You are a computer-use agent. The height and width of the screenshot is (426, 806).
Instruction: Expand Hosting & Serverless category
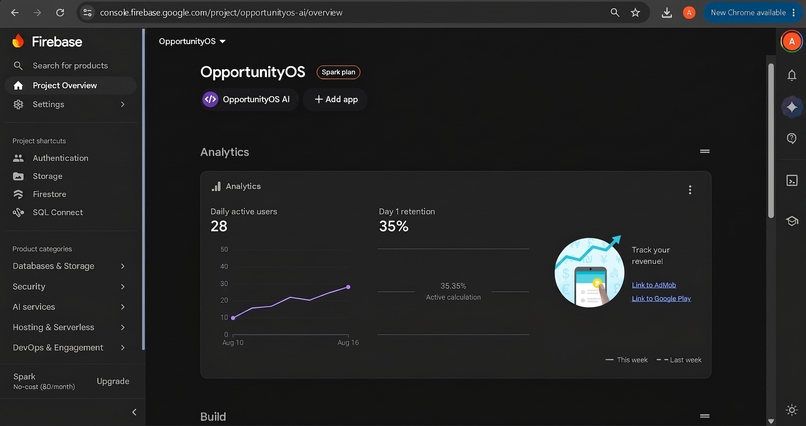(x=69, y=327)
